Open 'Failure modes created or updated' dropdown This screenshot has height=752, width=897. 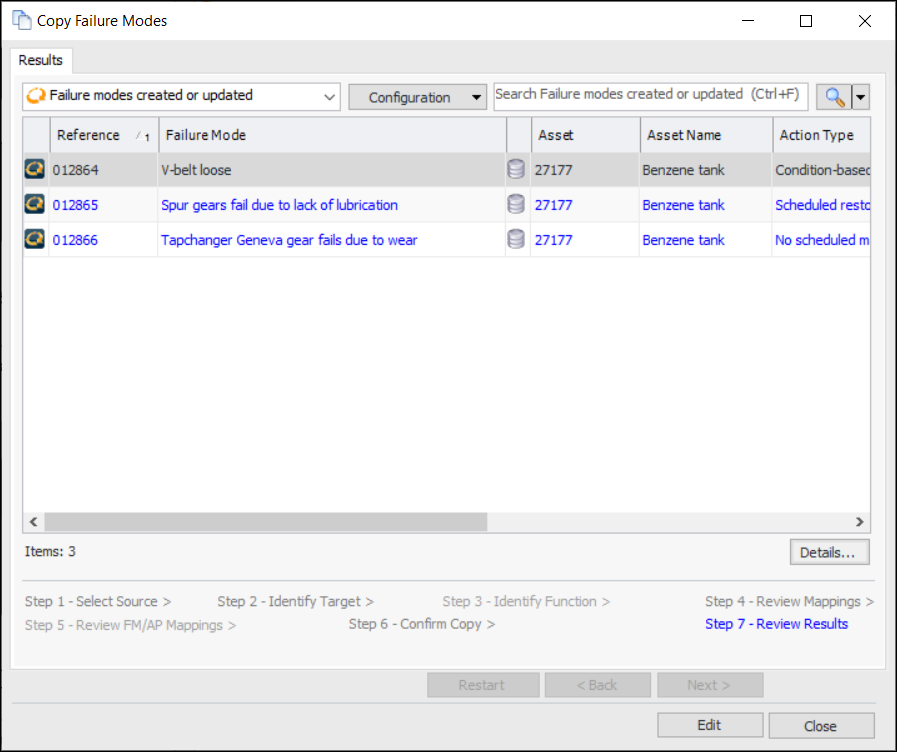tap(181, 96)
